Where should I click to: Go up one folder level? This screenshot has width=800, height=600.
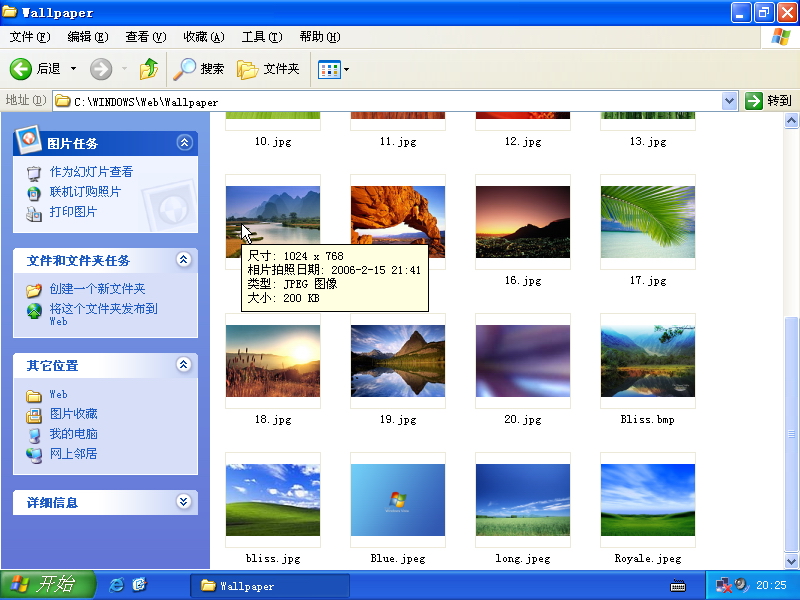click(149, 69)
